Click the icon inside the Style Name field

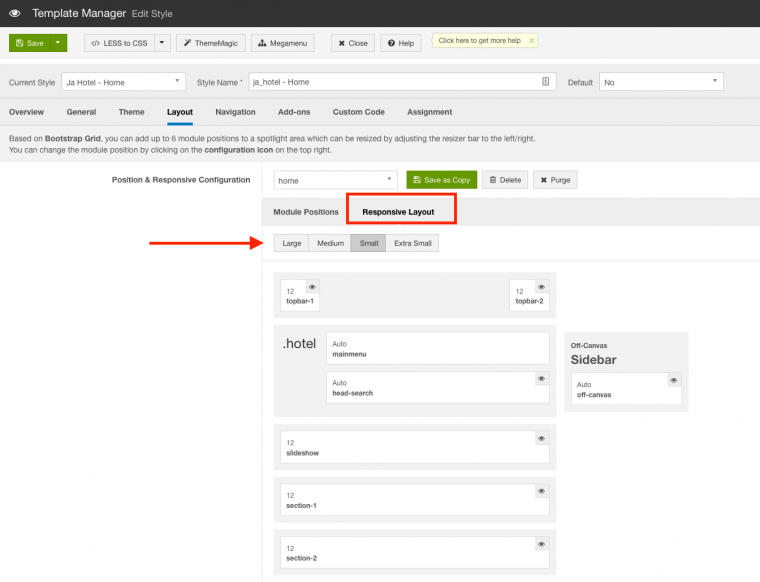[x=545, y=82]
